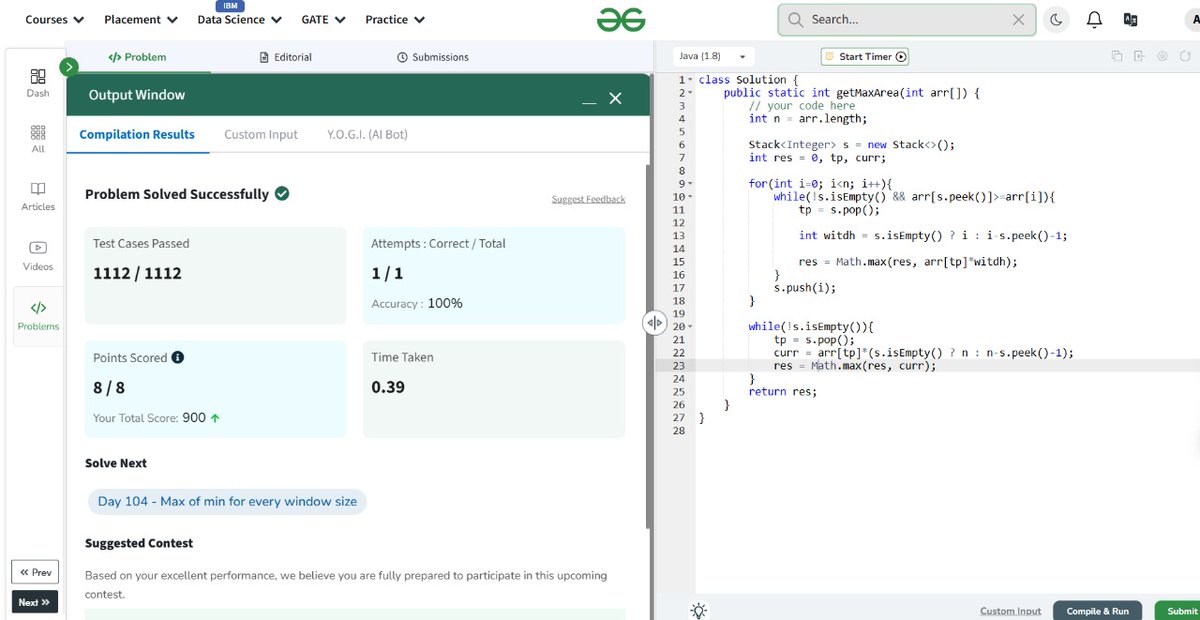This screenshot has width=1200, height=620.
Task: Open the Videos sidebar icon
Action: click(38, 256)
